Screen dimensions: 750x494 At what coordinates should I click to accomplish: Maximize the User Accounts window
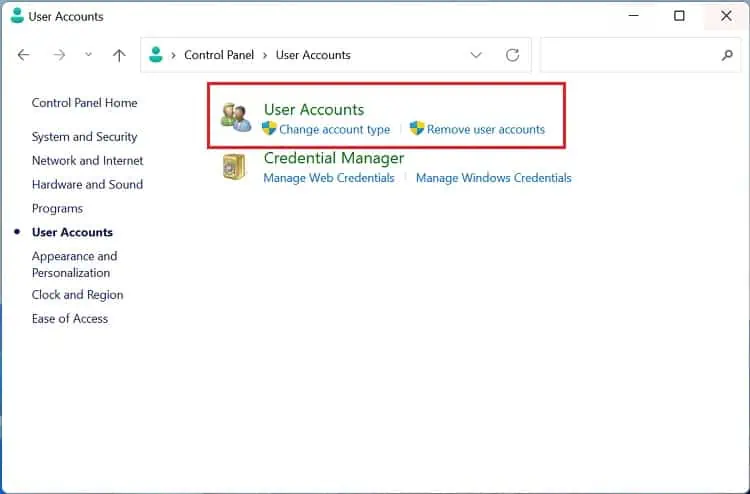tap(679, 16)
